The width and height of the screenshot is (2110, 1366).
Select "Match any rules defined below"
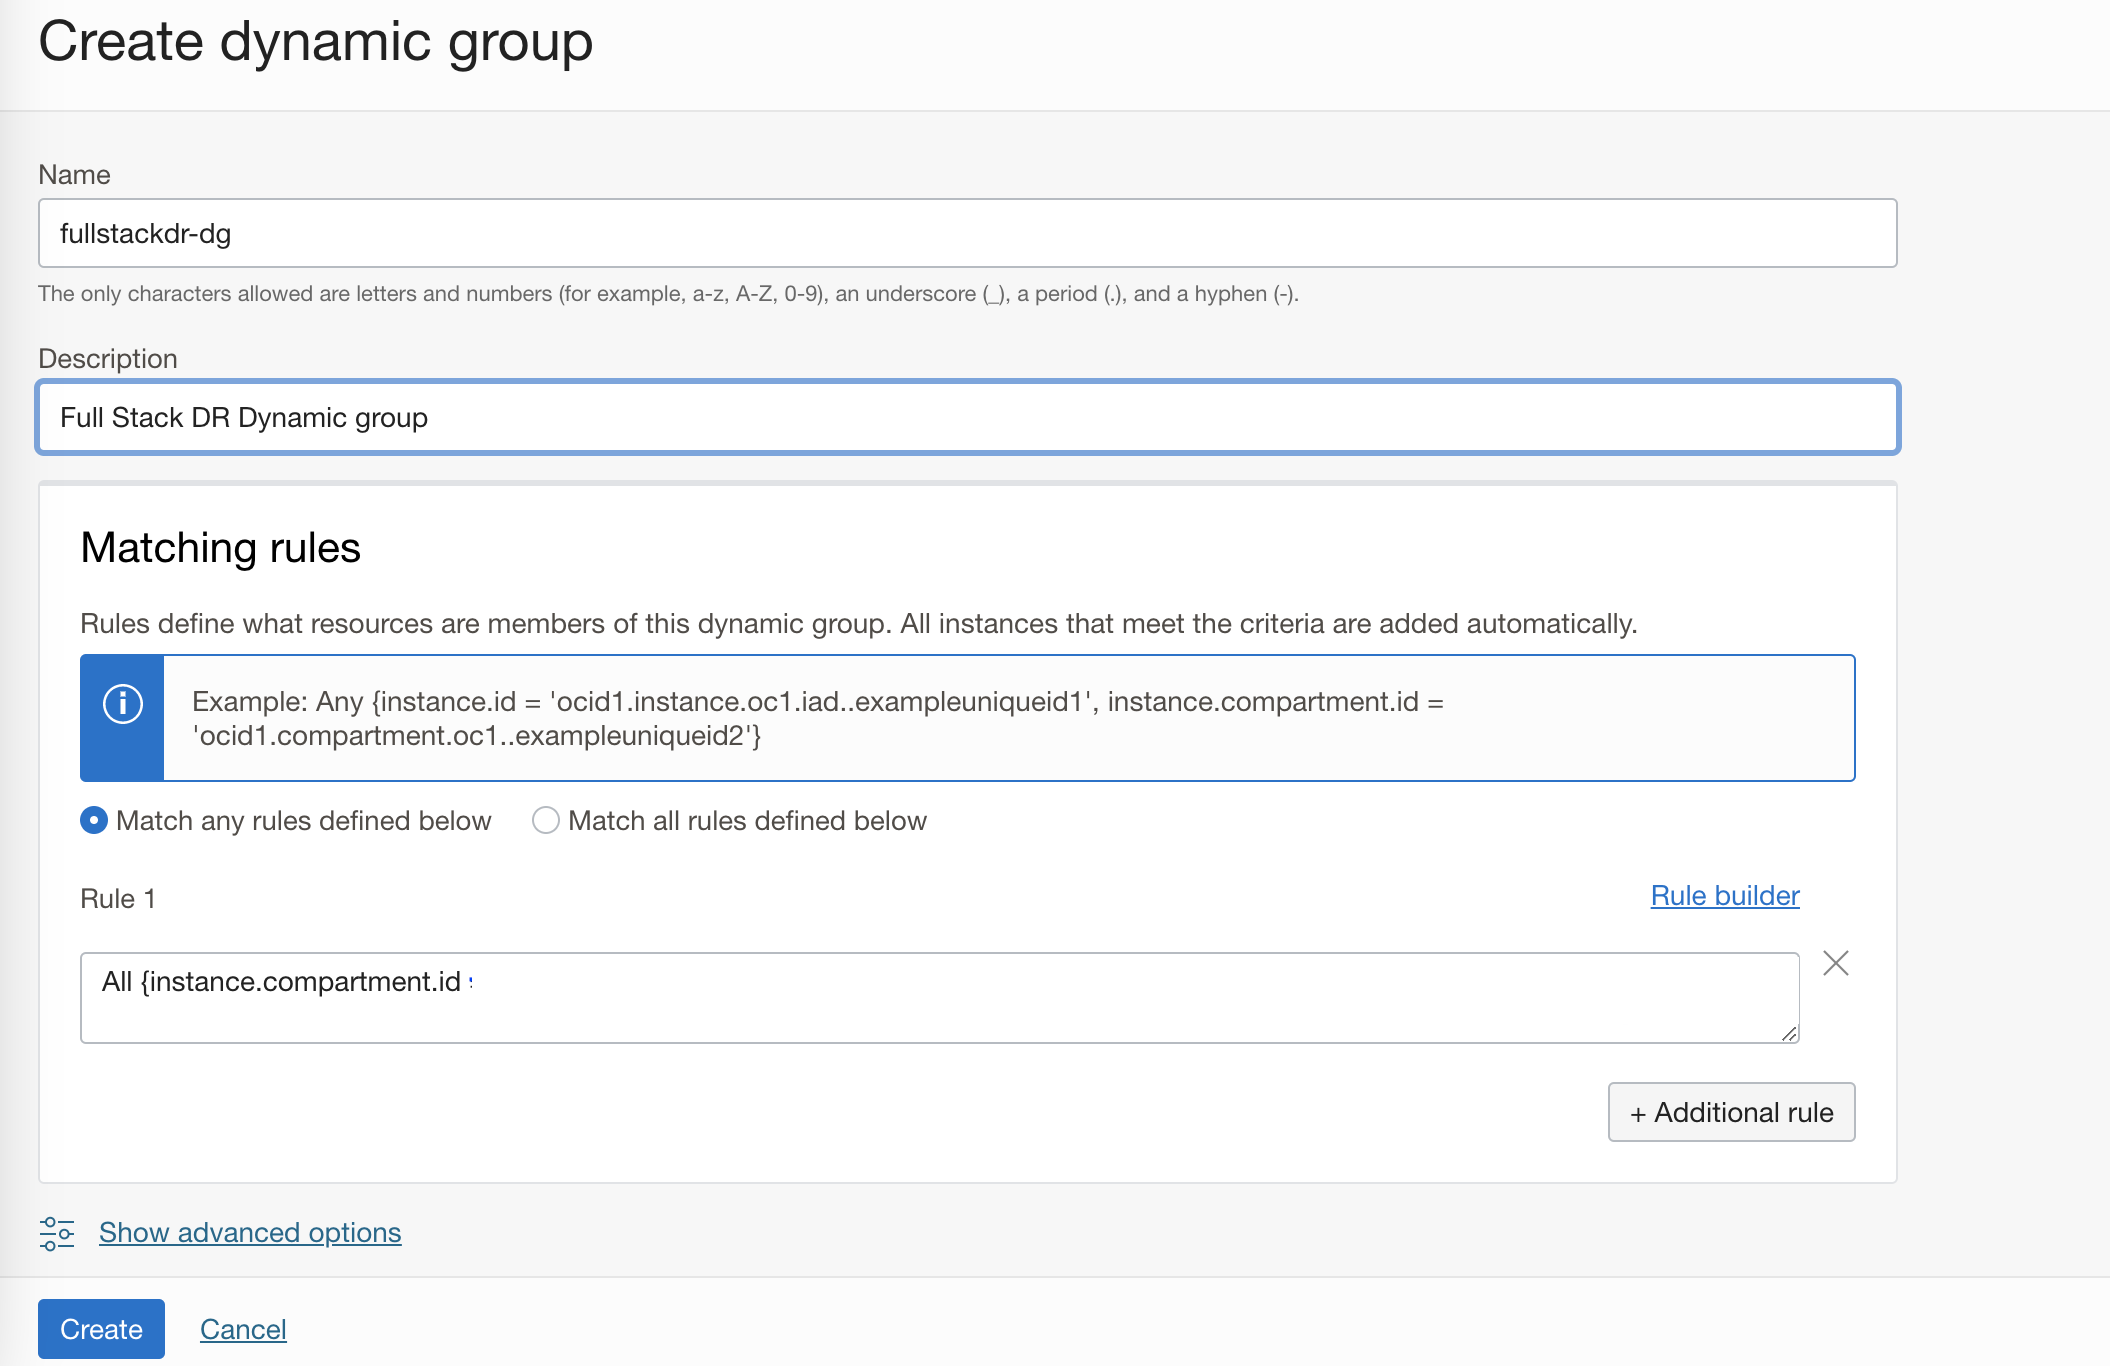click(x=93, y=820)
